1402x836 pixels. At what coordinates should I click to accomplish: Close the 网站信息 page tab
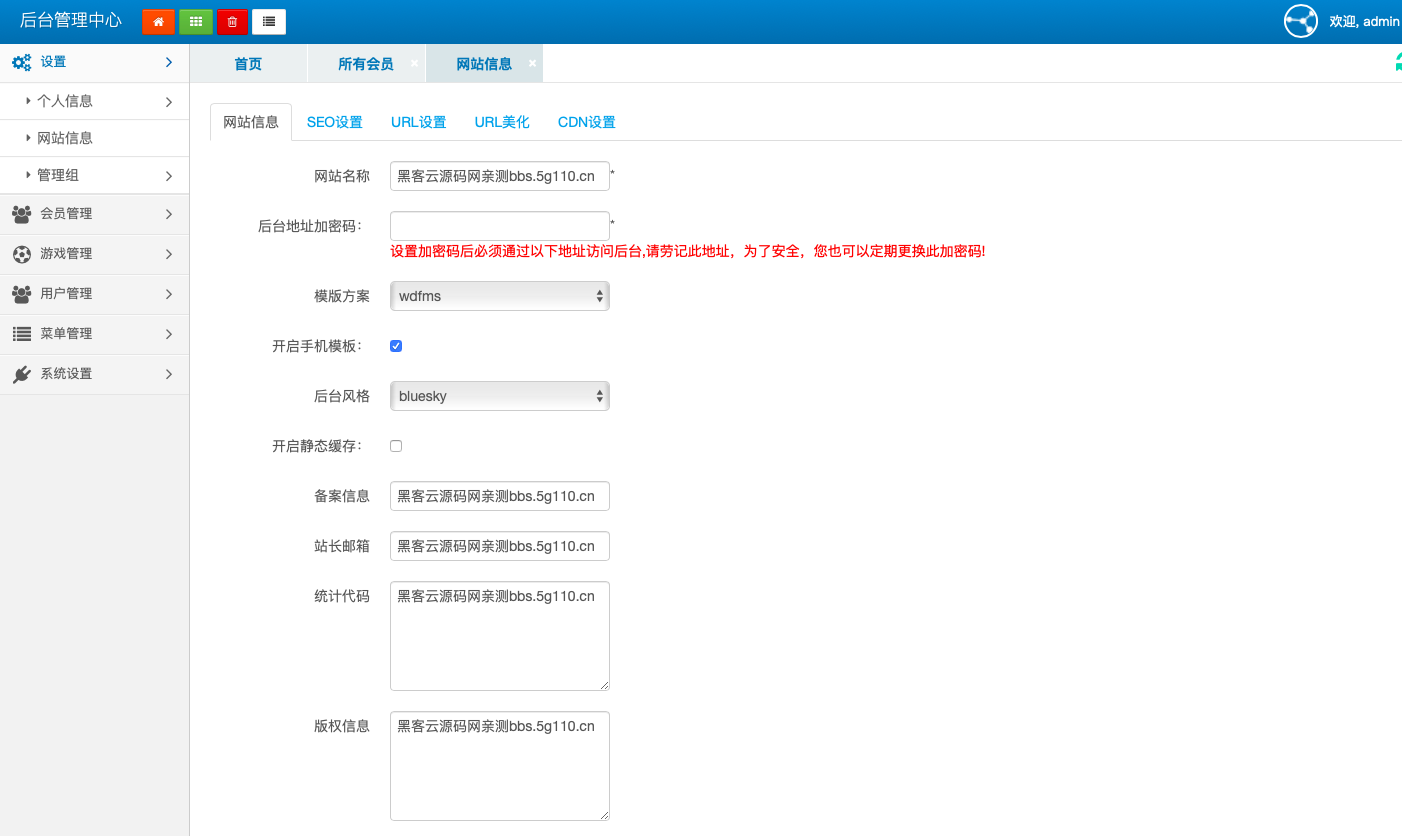tap(532, 63)
